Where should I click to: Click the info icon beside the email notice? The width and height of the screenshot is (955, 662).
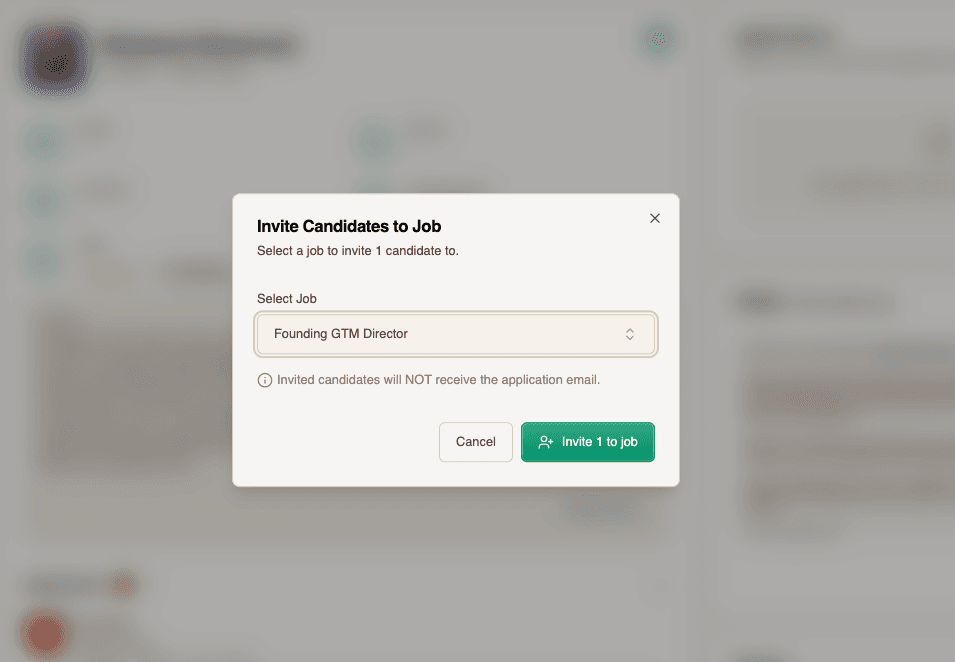coord(264,380)
